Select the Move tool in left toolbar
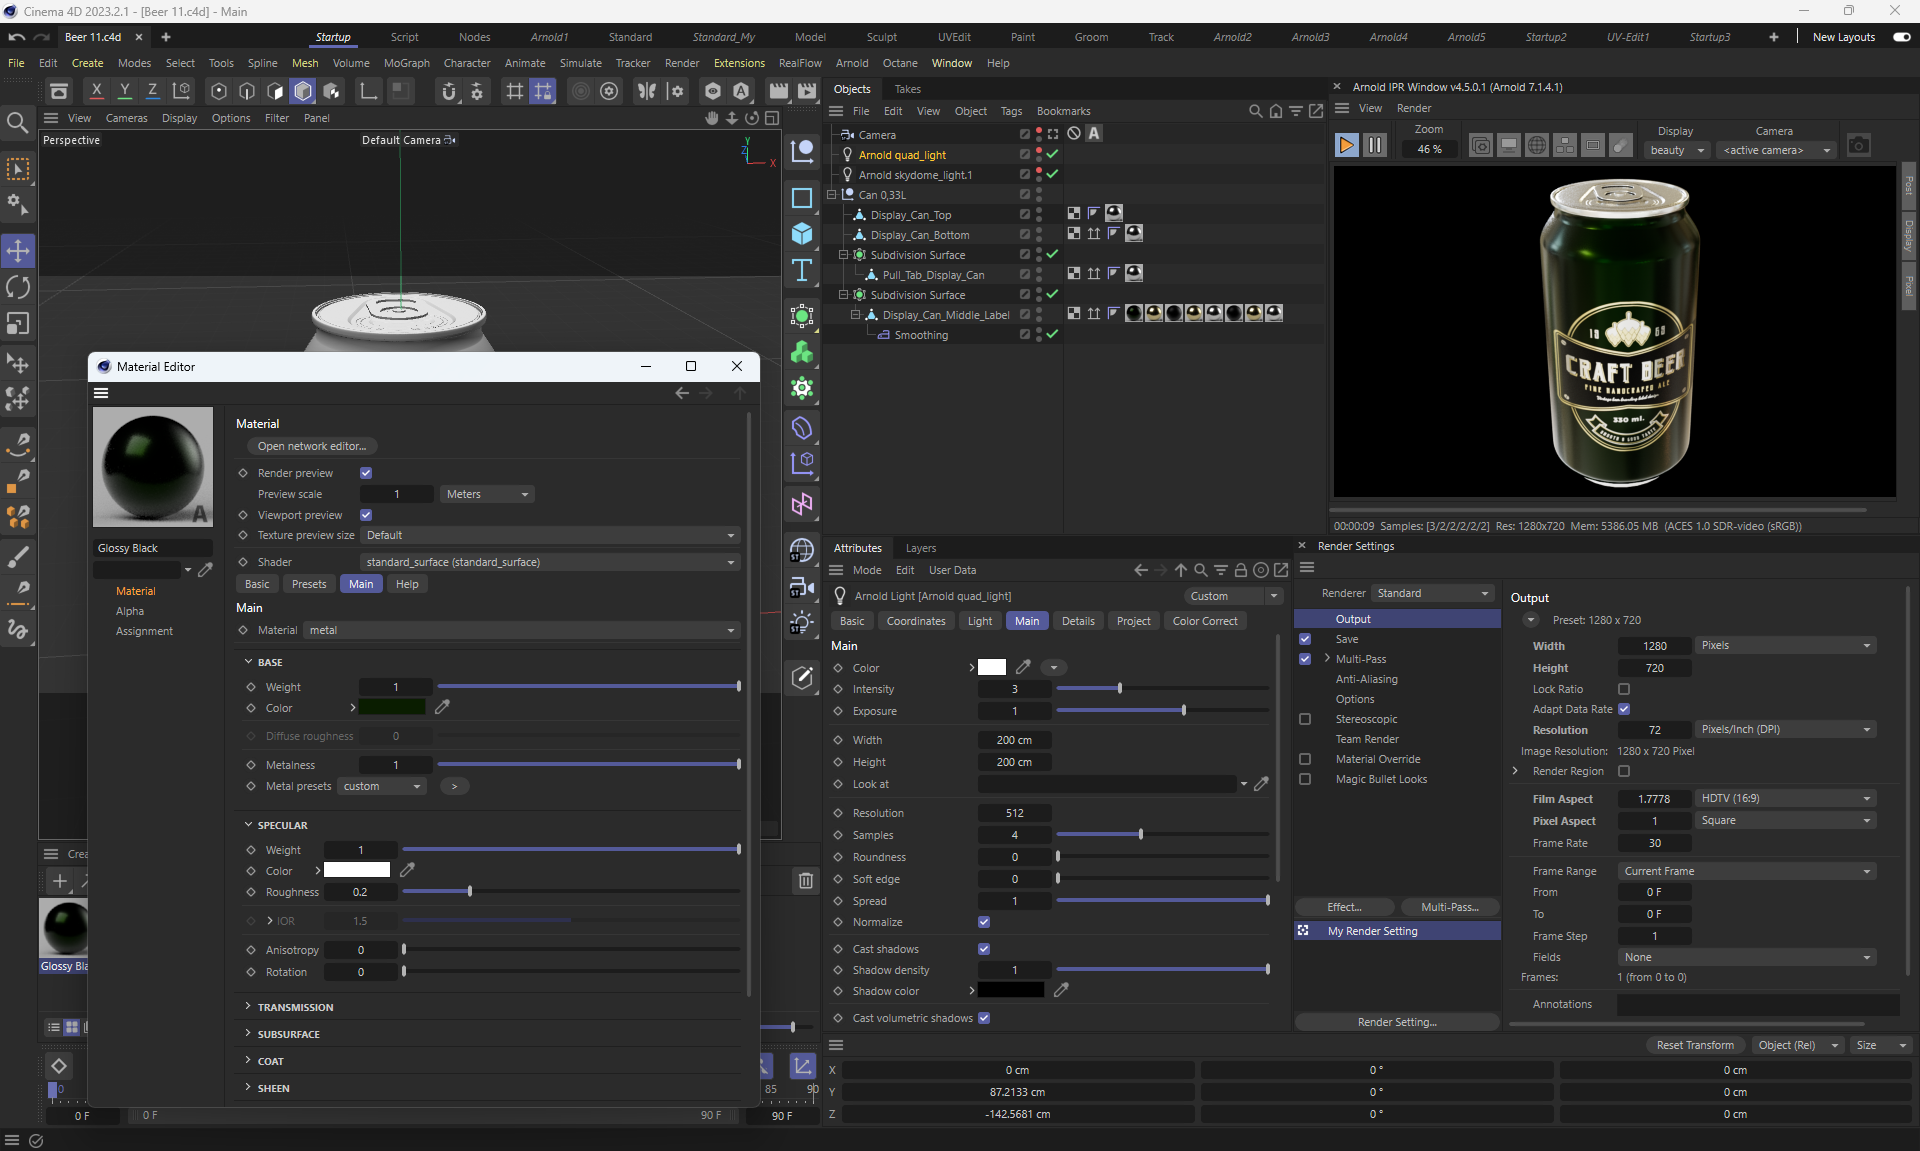Viewport: 1920px width, 1151px height. 18,250
